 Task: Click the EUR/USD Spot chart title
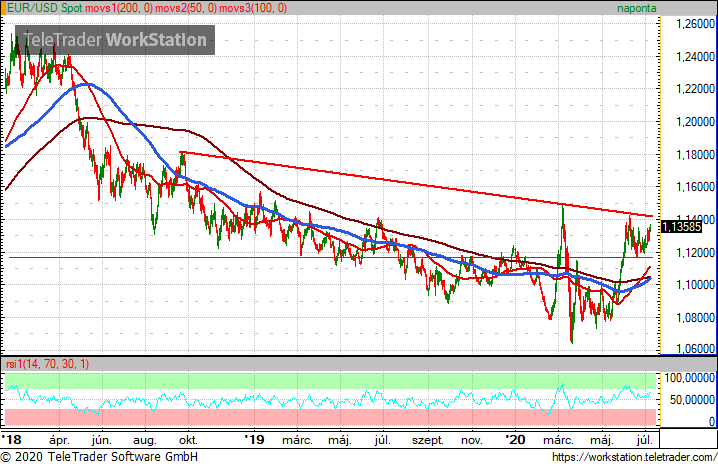point(44,8)
